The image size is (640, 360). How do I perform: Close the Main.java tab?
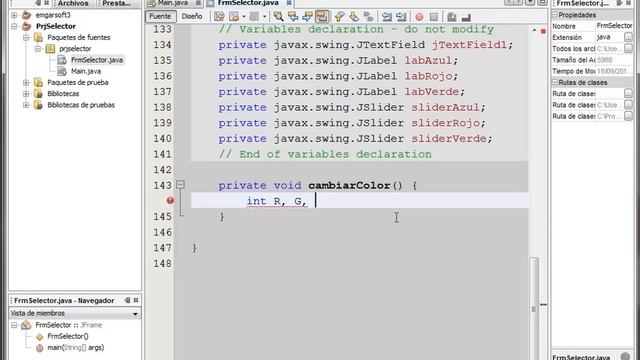198,3
